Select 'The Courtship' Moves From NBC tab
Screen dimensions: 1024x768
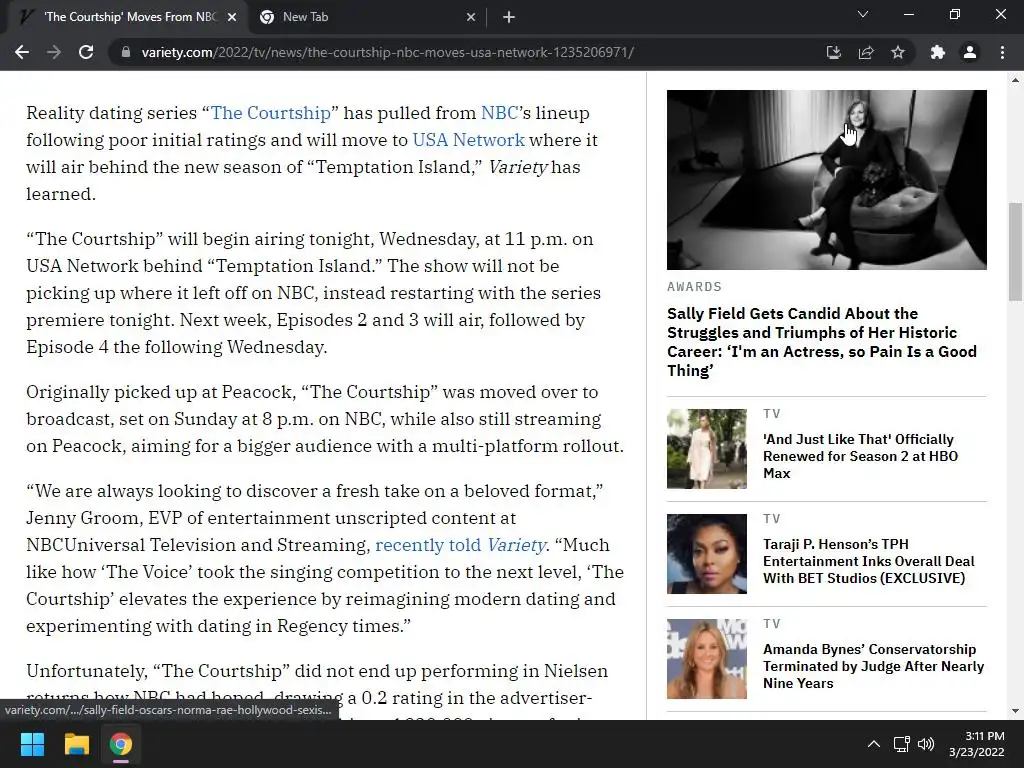coord(127,17)
